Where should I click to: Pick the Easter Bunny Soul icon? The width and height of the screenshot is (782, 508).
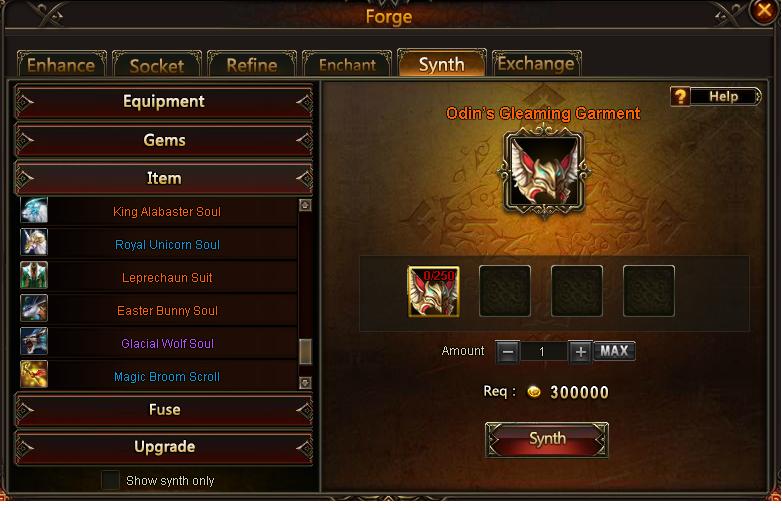[x=34, y=308]
